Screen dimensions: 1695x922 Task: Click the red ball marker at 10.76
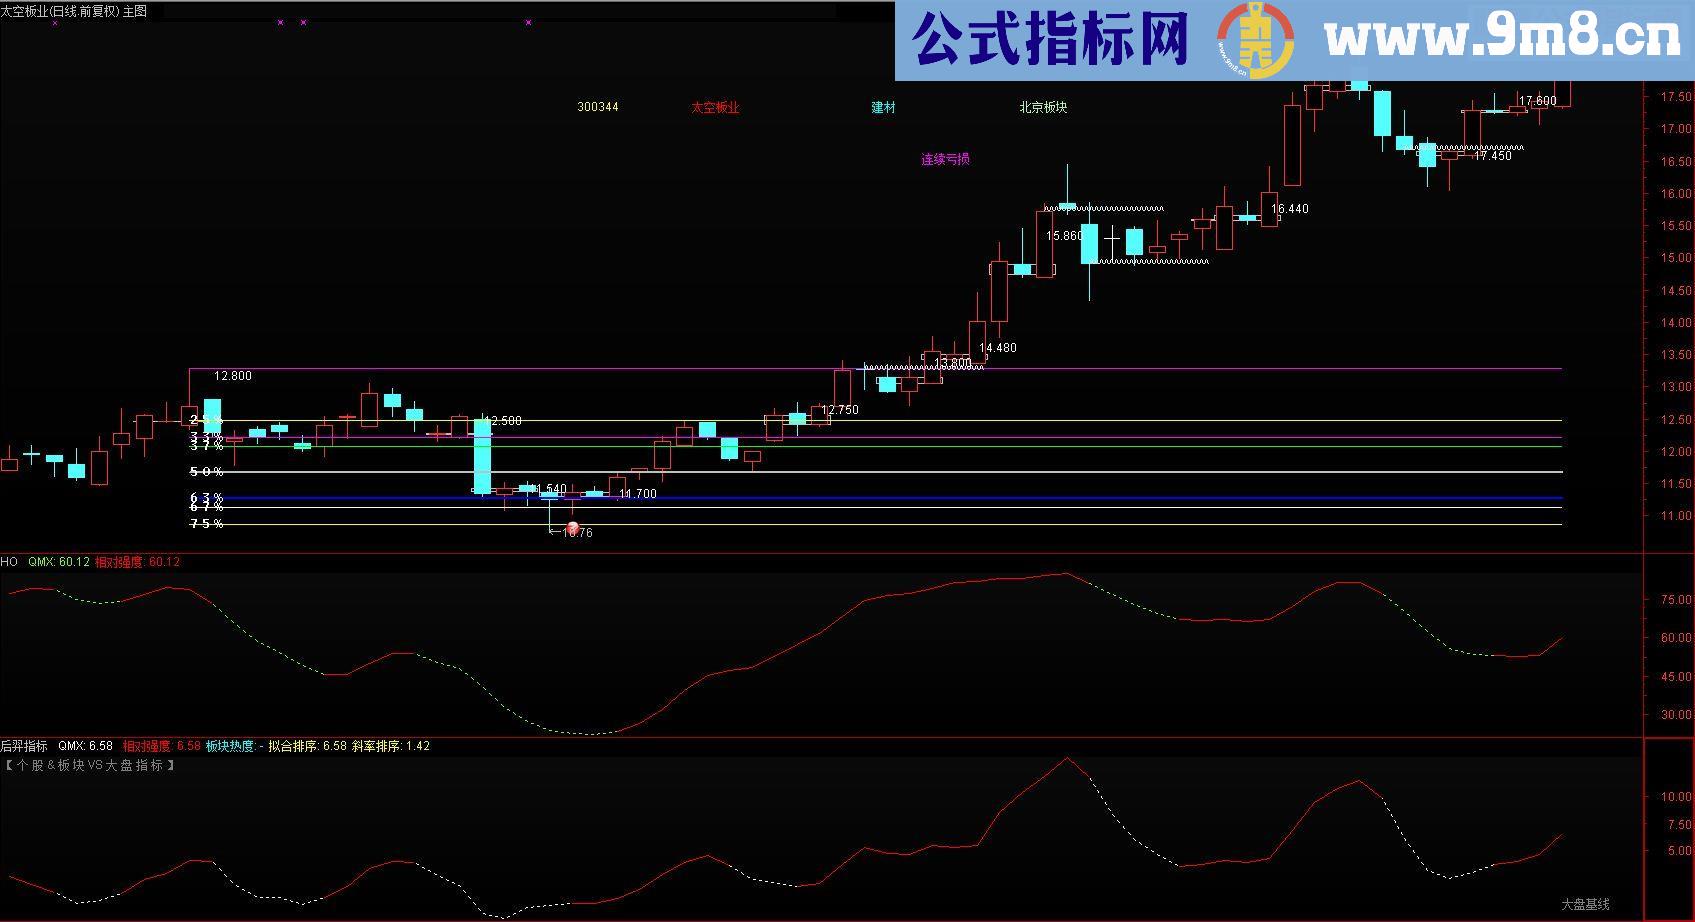(x=571, y=527)
